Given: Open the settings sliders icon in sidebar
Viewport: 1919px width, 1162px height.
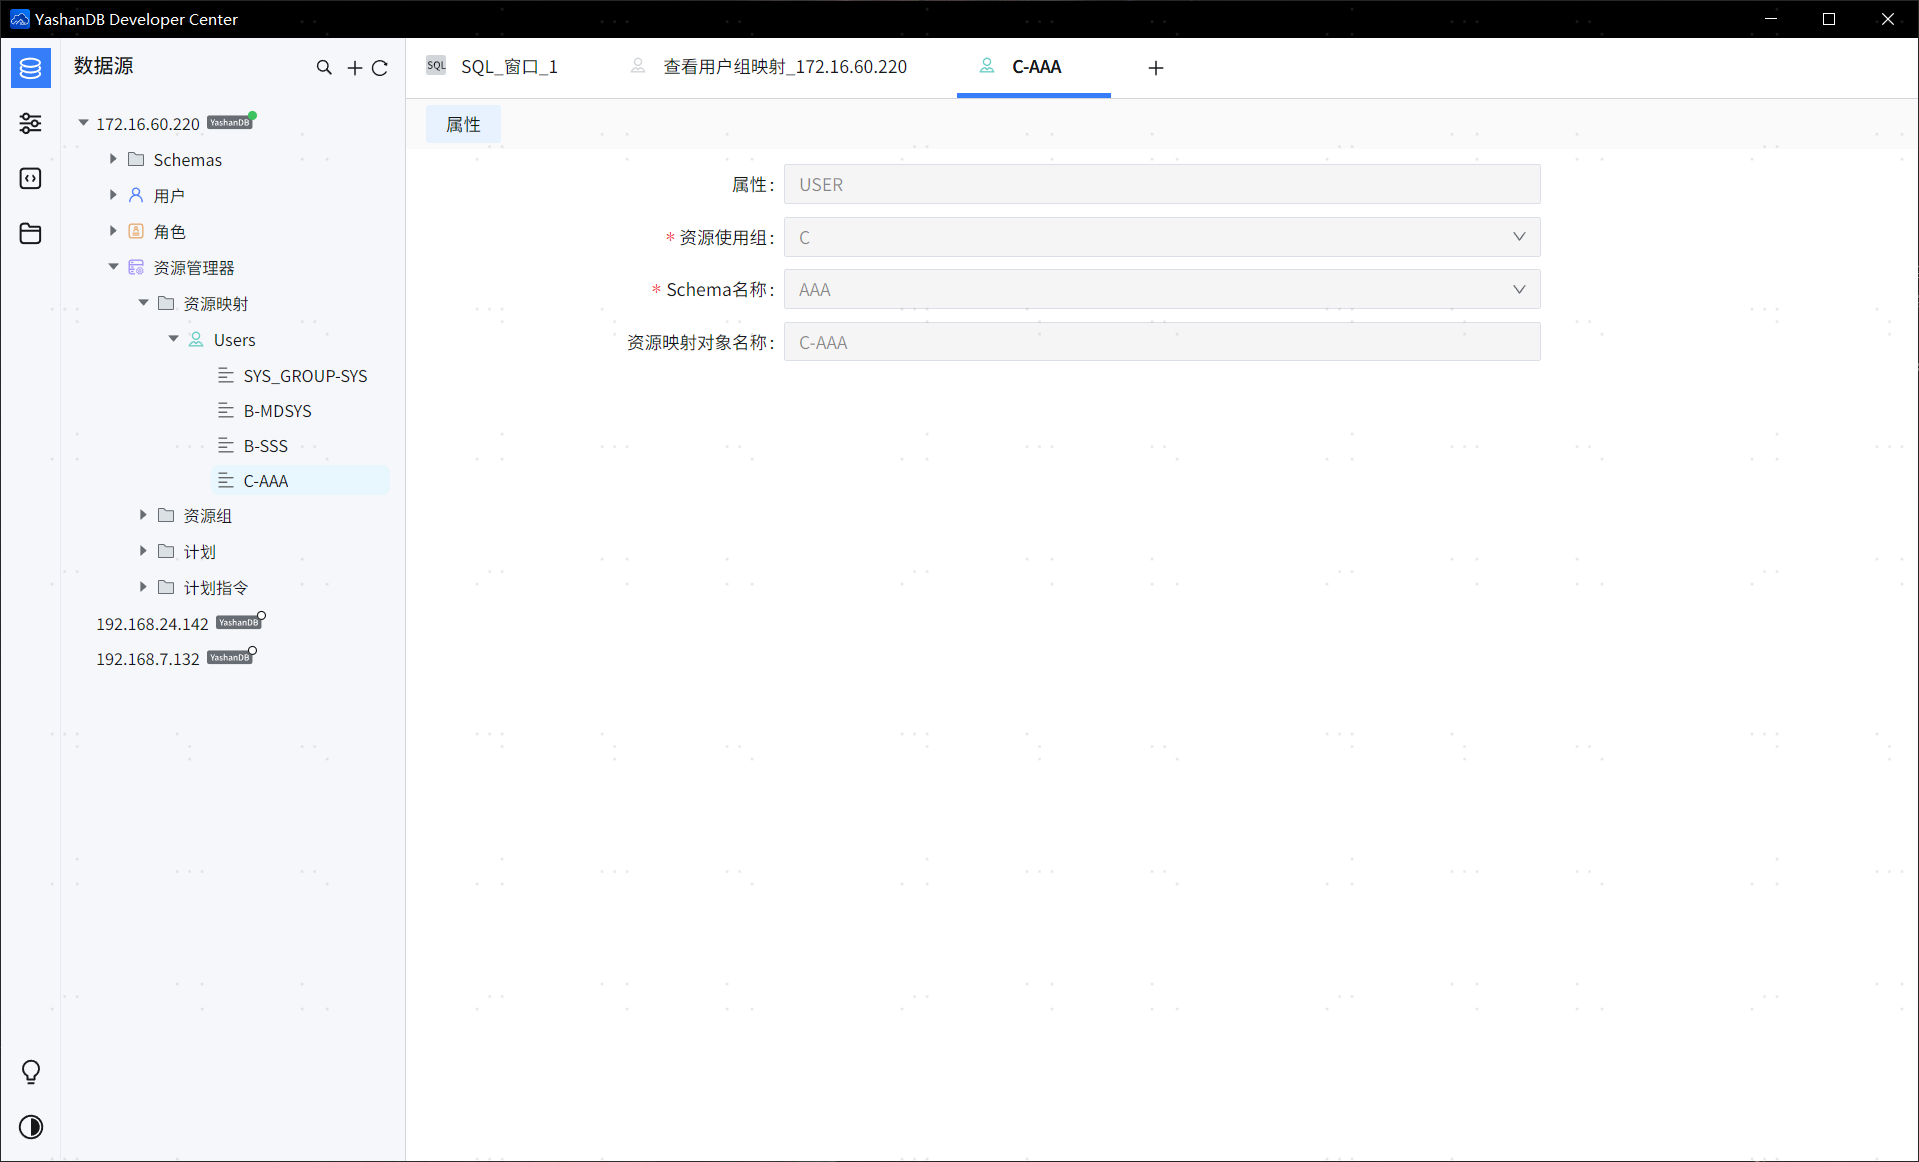Looking at the screenshot, I should click(x=31, y=123).
